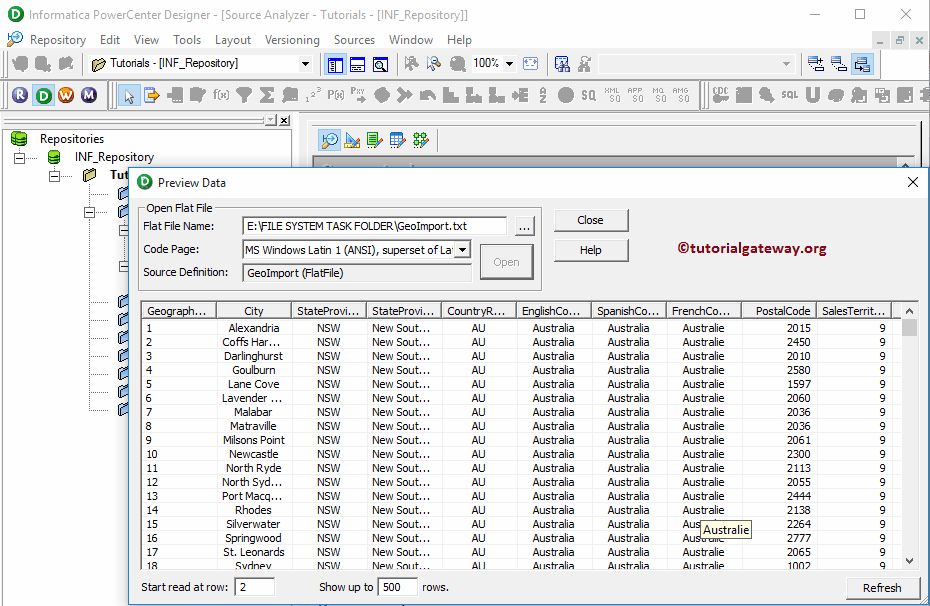The width and height of the screenshot is (930, 606).
Task: Click the preview table scroll down arrow
Action: click(x=909, y=560)
